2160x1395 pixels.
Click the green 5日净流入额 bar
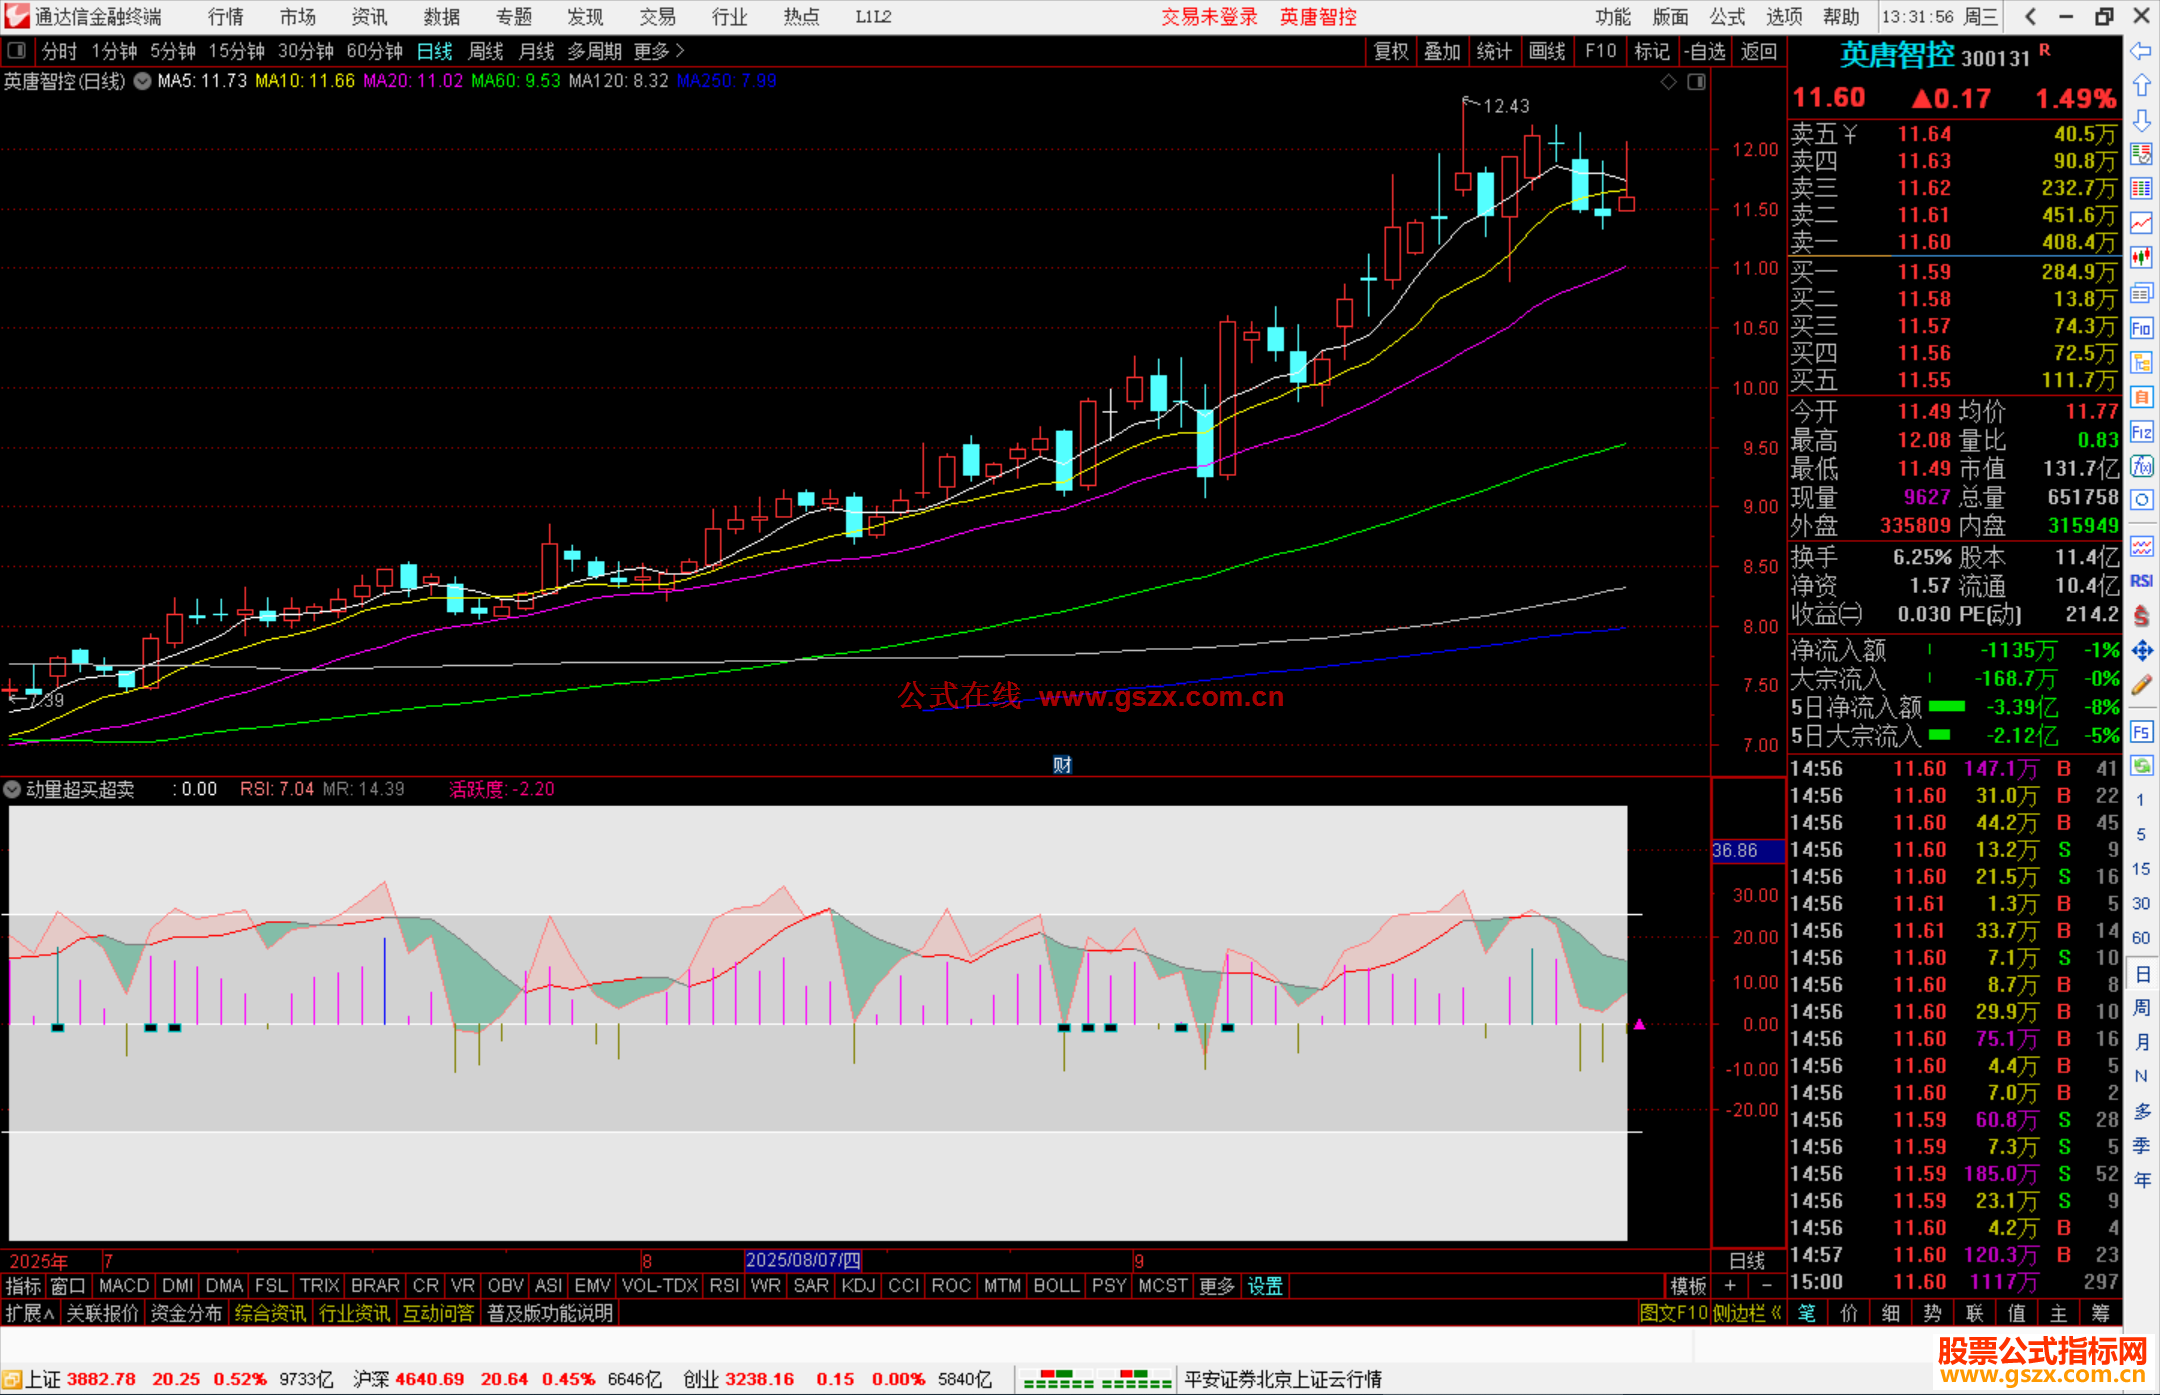tap(1946, 707)
